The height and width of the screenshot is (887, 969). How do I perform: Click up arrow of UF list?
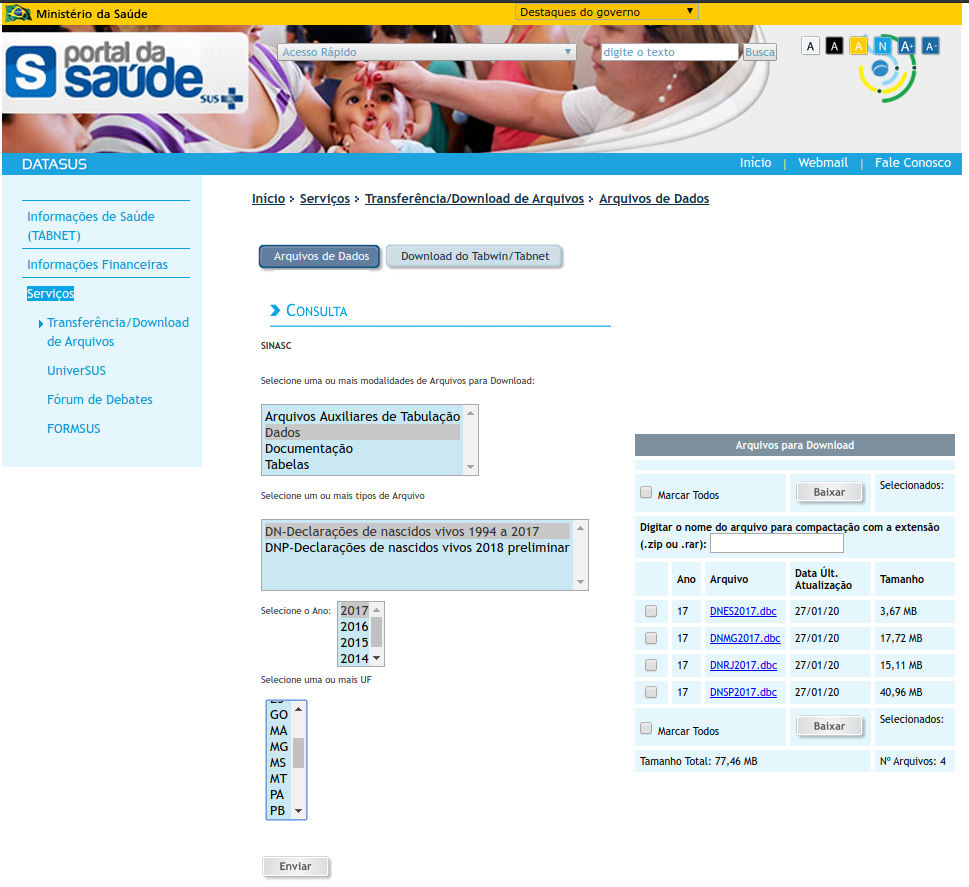click(298, 709)
